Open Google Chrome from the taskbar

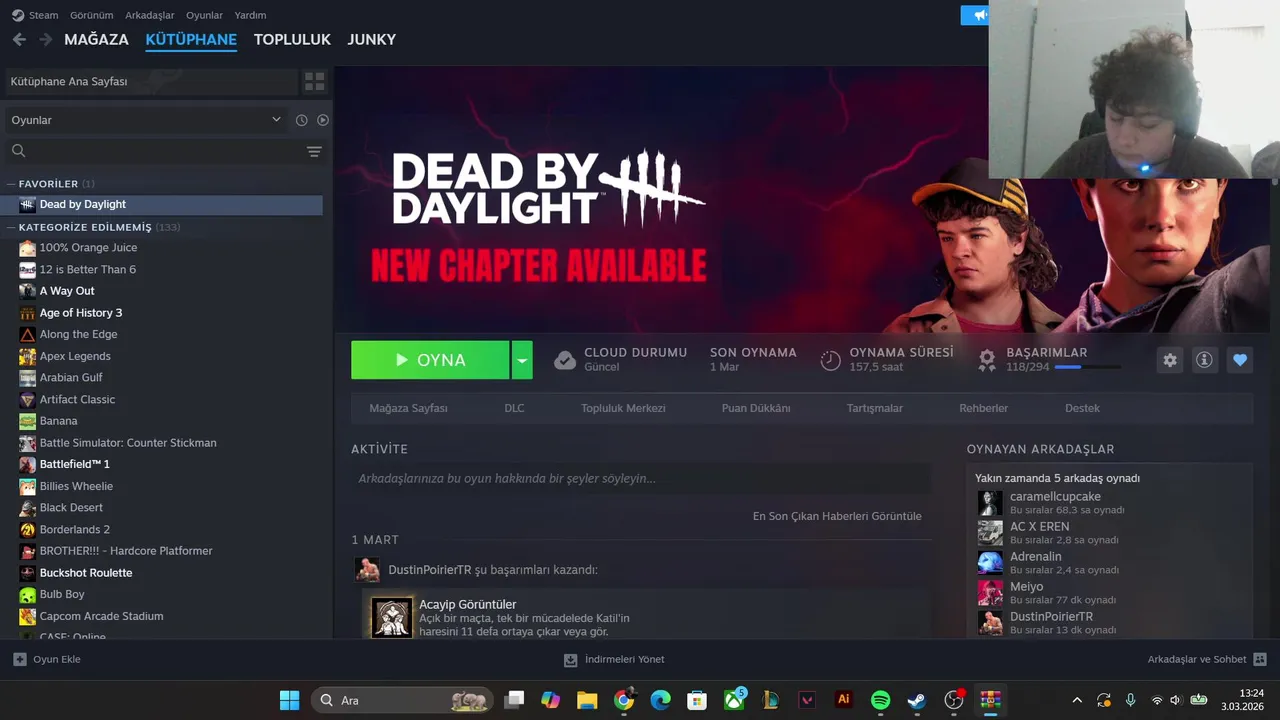[624, 700]
